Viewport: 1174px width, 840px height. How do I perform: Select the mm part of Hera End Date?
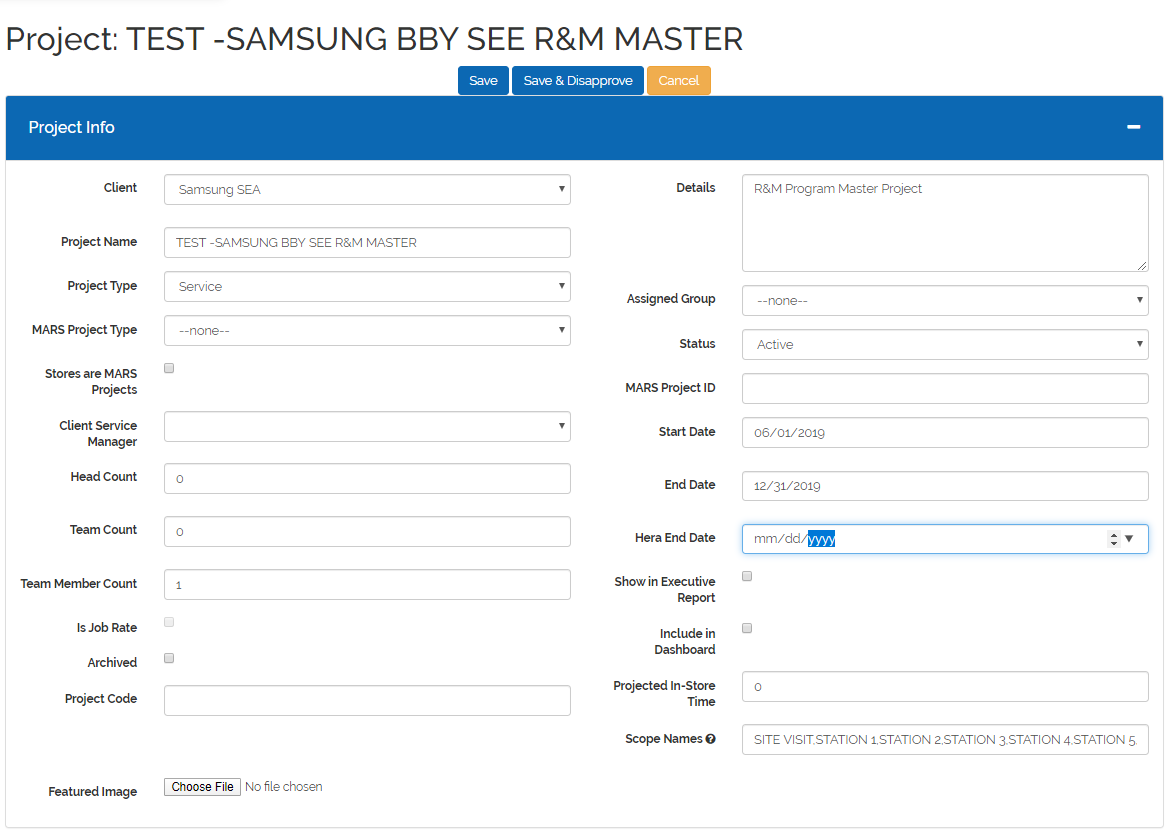pyautogui.click(x=765, y=538)
